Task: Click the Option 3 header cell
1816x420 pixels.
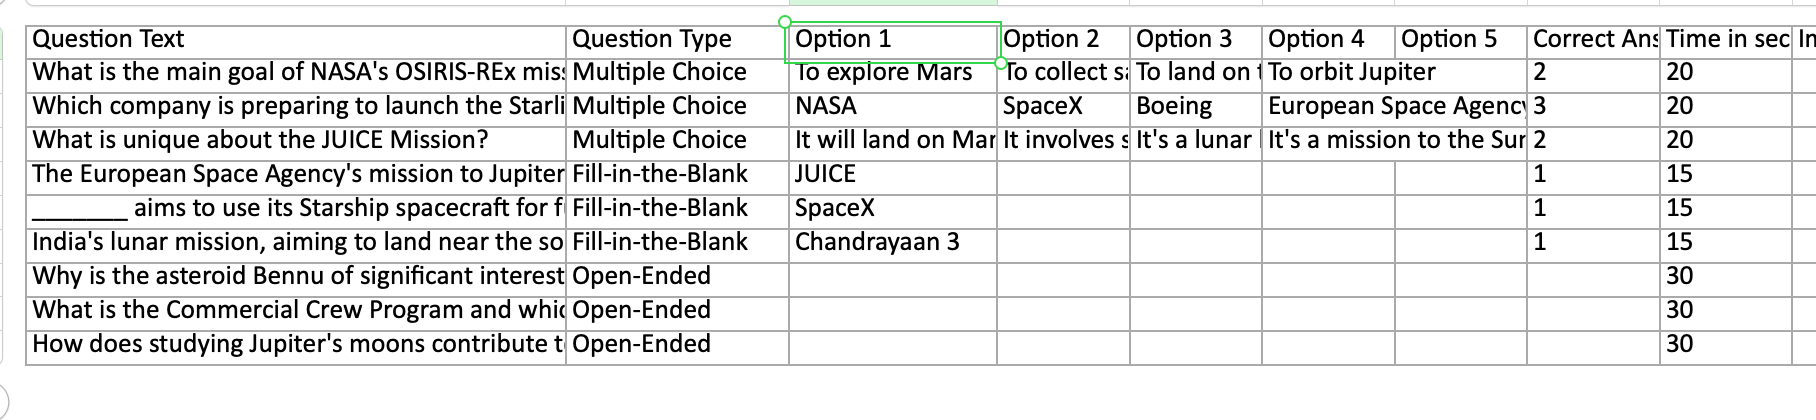Action: pos(1196,40)
